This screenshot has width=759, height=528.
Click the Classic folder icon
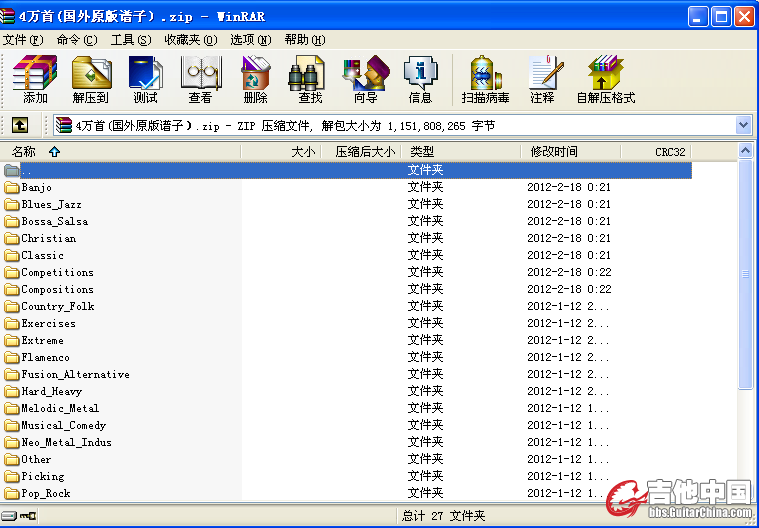click(x=12, y=256)
